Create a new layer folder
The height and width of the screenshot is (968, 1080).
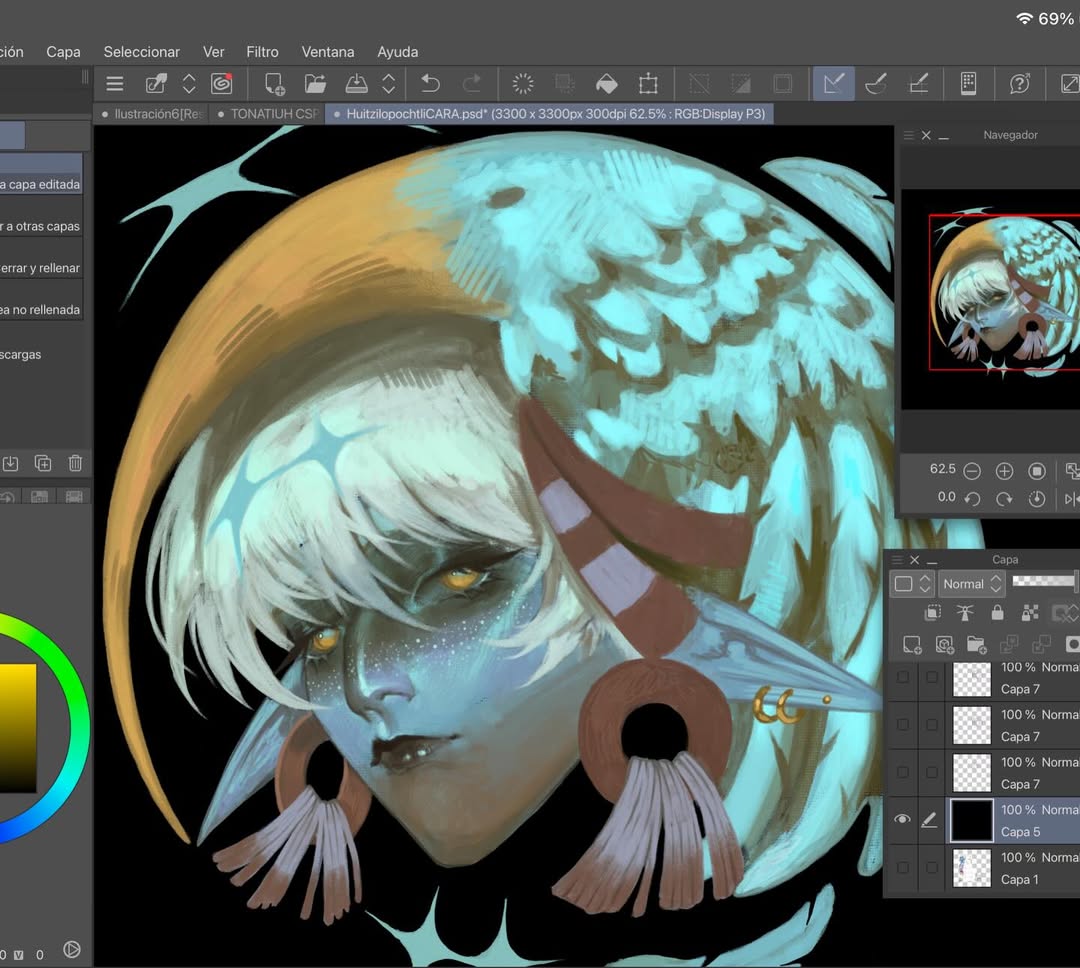pyautogui.click(x=977, y=645)
